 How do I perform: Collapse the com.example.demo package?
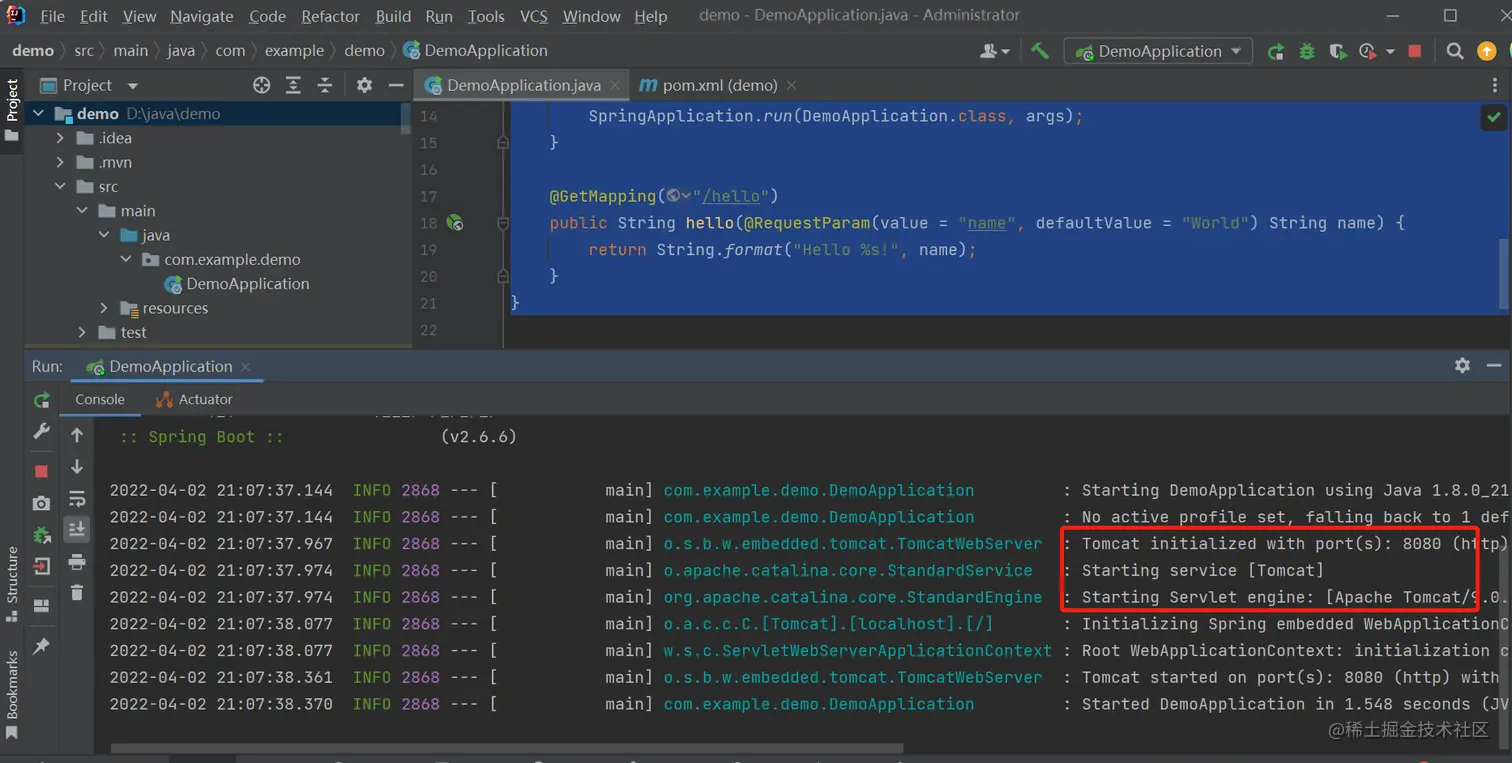[x=126, y=259]
